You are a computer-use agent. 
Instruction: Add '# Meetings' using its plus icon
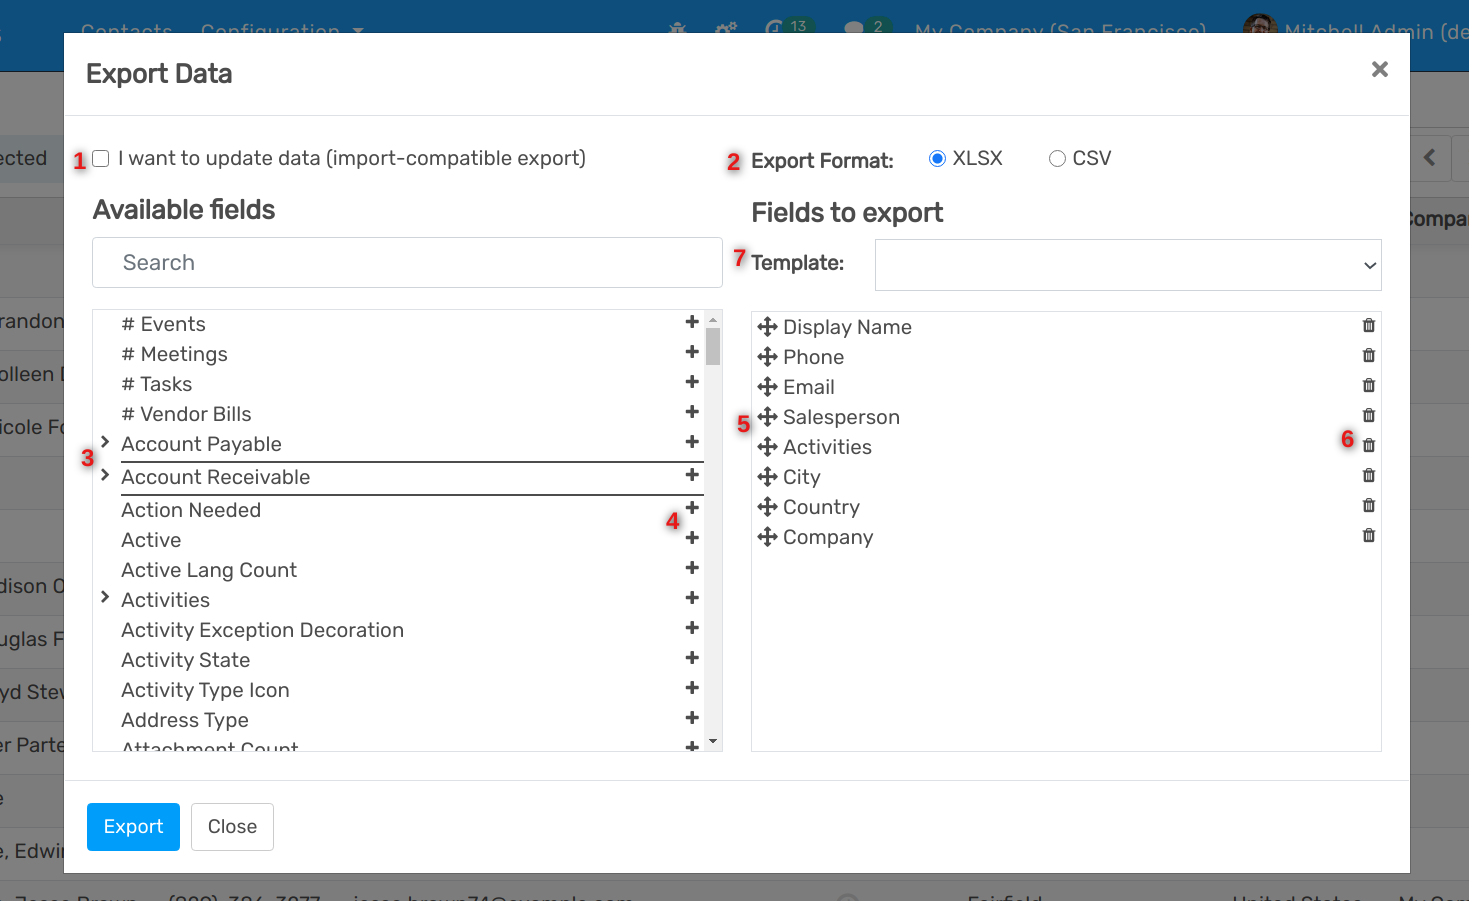pyautogui.click(x=692, y=351)
